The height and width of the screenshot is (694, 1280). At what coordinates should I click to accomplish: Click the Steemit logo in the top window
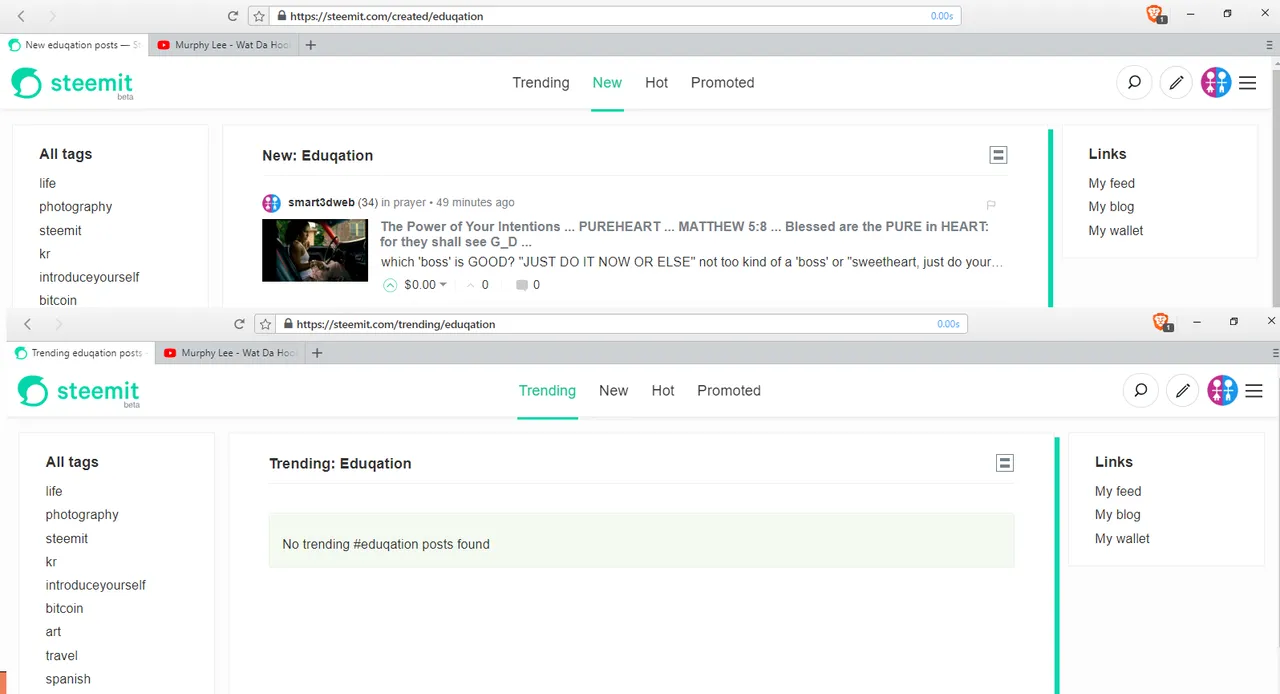(72, 84)
